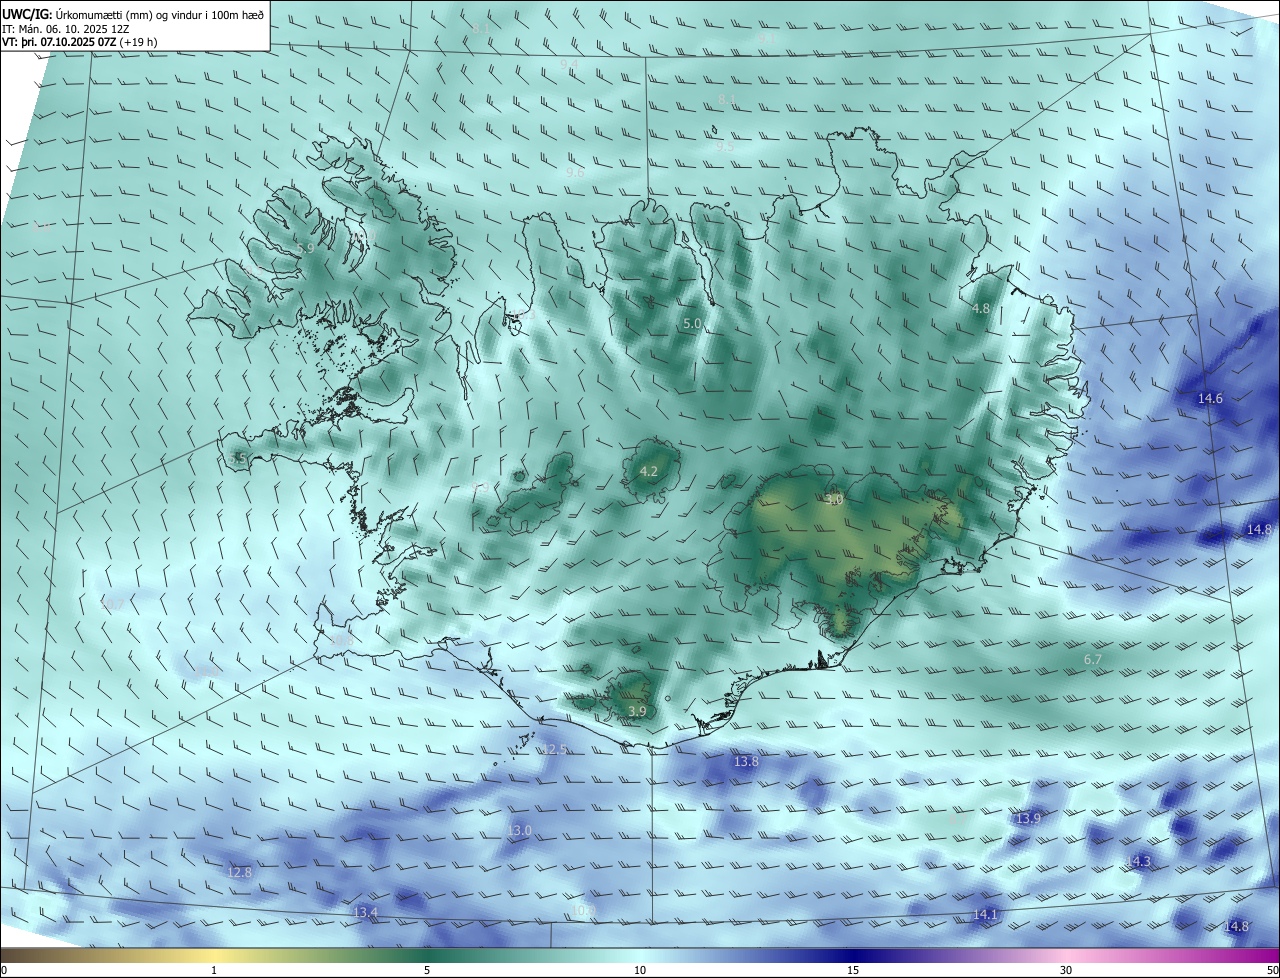Click the UWC/IG title line in the header box

pyautogui.click(x=133, y=15)
